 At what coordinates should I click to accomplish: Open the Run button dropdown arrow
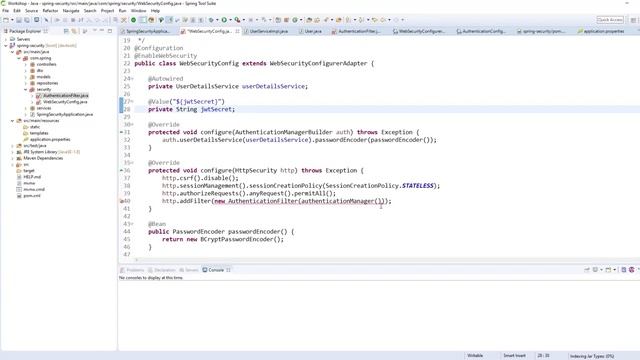pyautogui.click(x=230, y=20)
